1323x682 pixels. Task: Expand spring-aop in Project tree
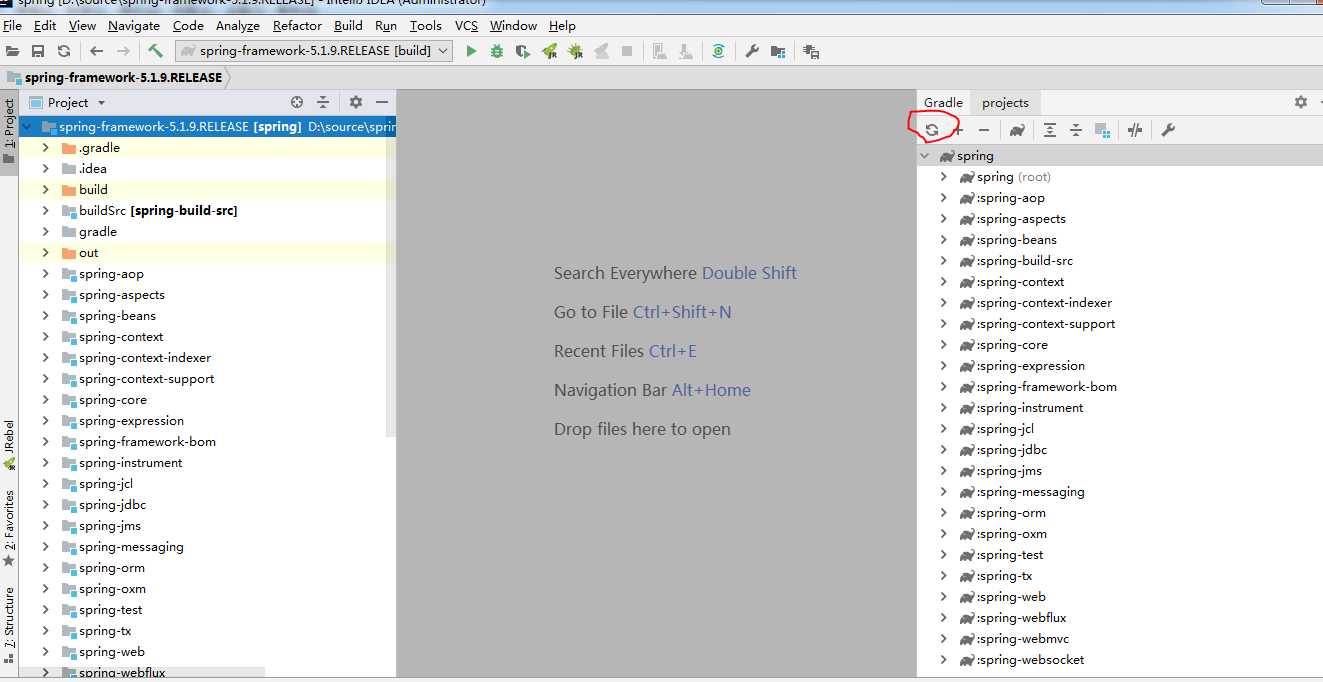pos(45,273)
